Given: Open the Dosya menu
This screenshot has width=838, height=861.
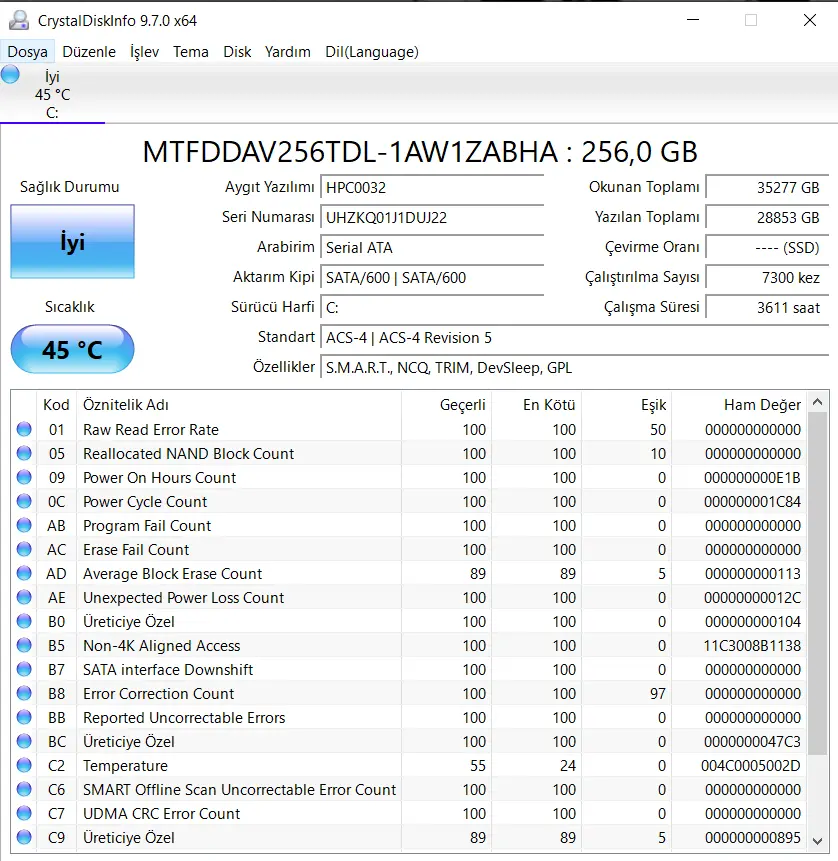Looking at the screenshot, I should tap(27, 52).
